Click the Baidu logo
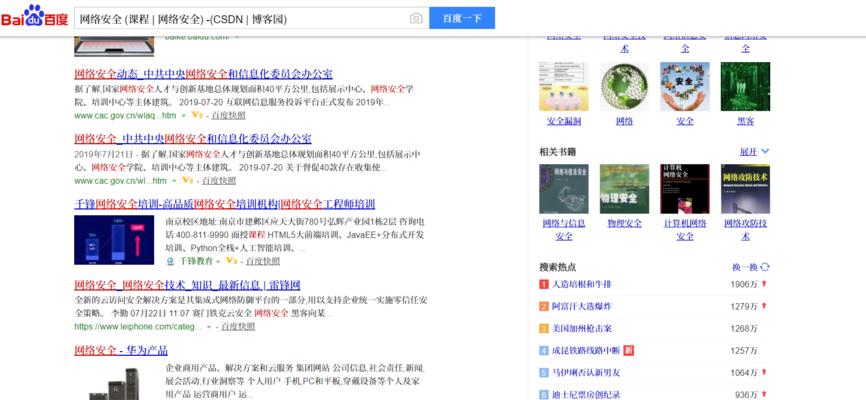This screenshot has width=866, height=400. [x=34, y=16]
